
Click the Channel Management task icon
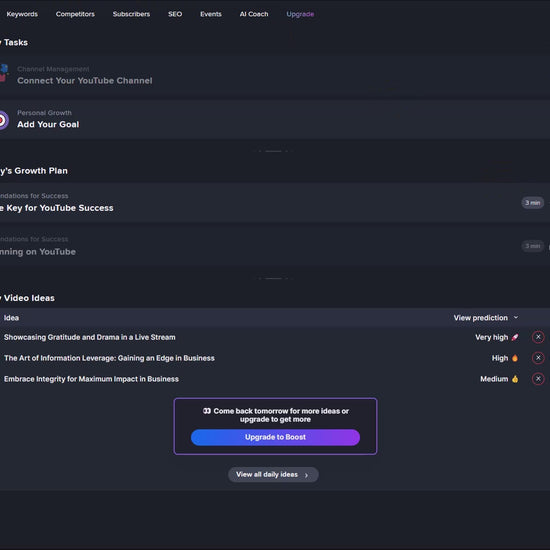(x=4, y=73)
